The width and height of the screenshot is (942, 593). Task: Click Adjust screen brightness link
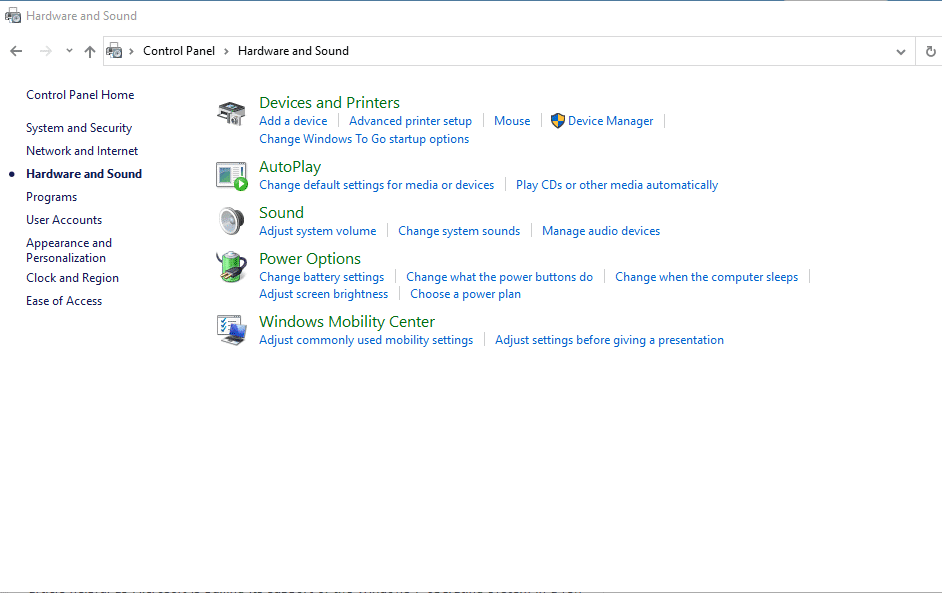click(323, 294)
